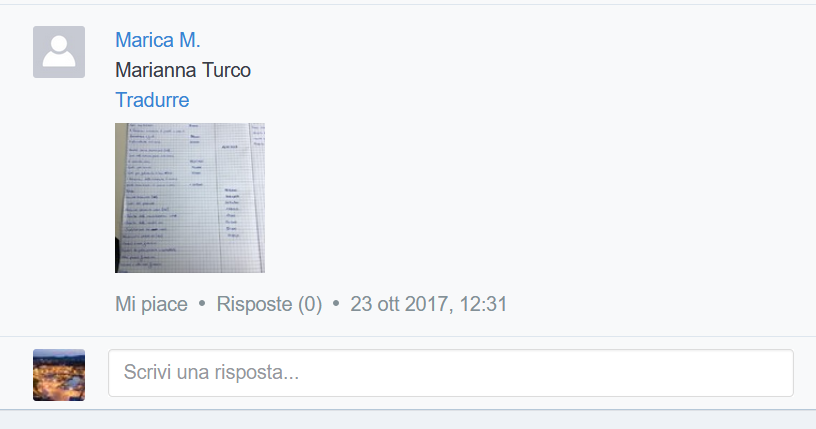This screenshot has height=429, width=816.
Task: Click Marica M.'s default avatar icon
Action: click(59, 52)
